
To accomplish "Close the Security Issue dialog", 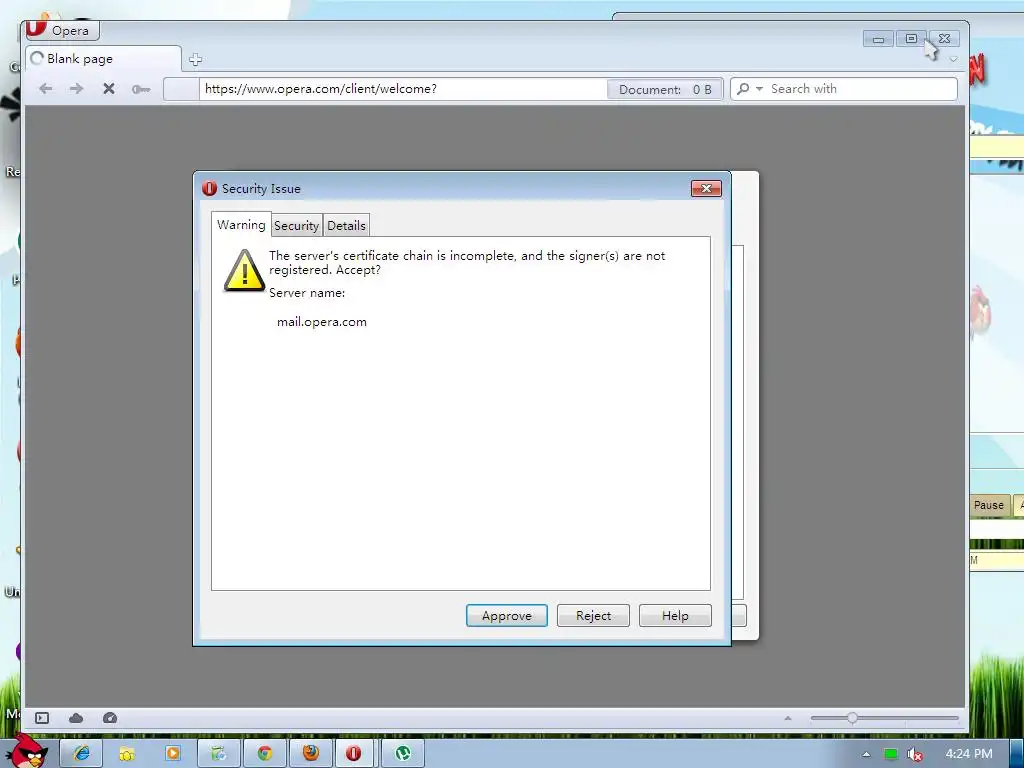I will coord(706,189).
